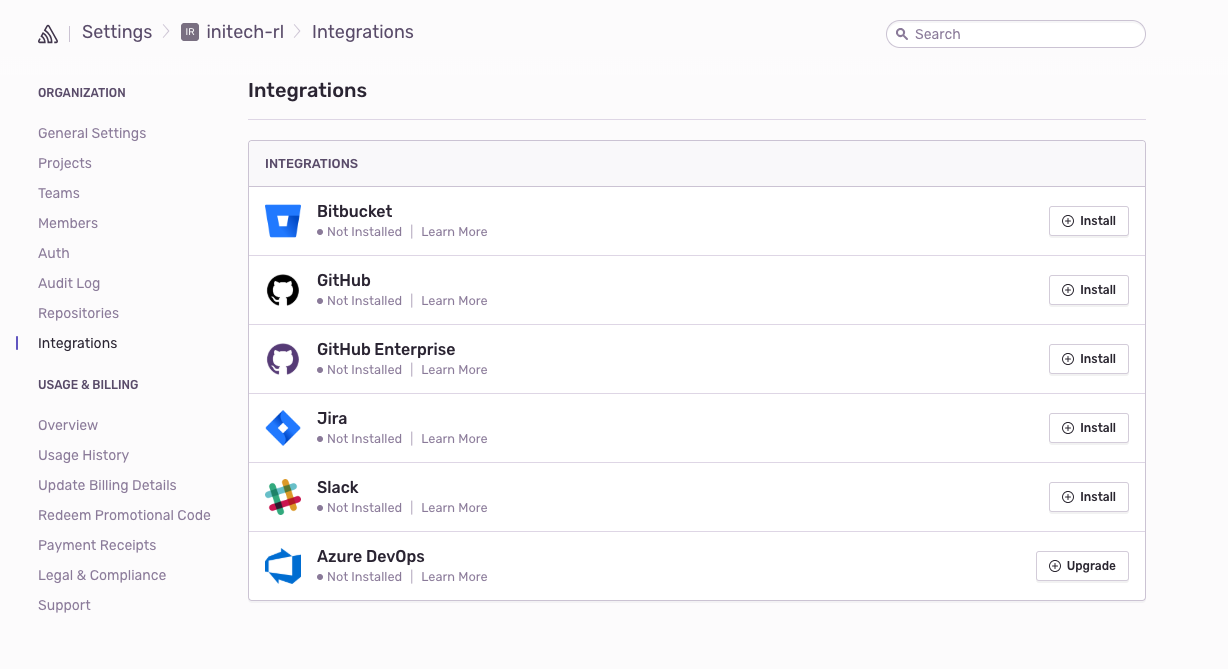This screenshot has height=669, width=1228.
Task: Open Payment Receipts in sidebar
Action: (x=97, y=545)
